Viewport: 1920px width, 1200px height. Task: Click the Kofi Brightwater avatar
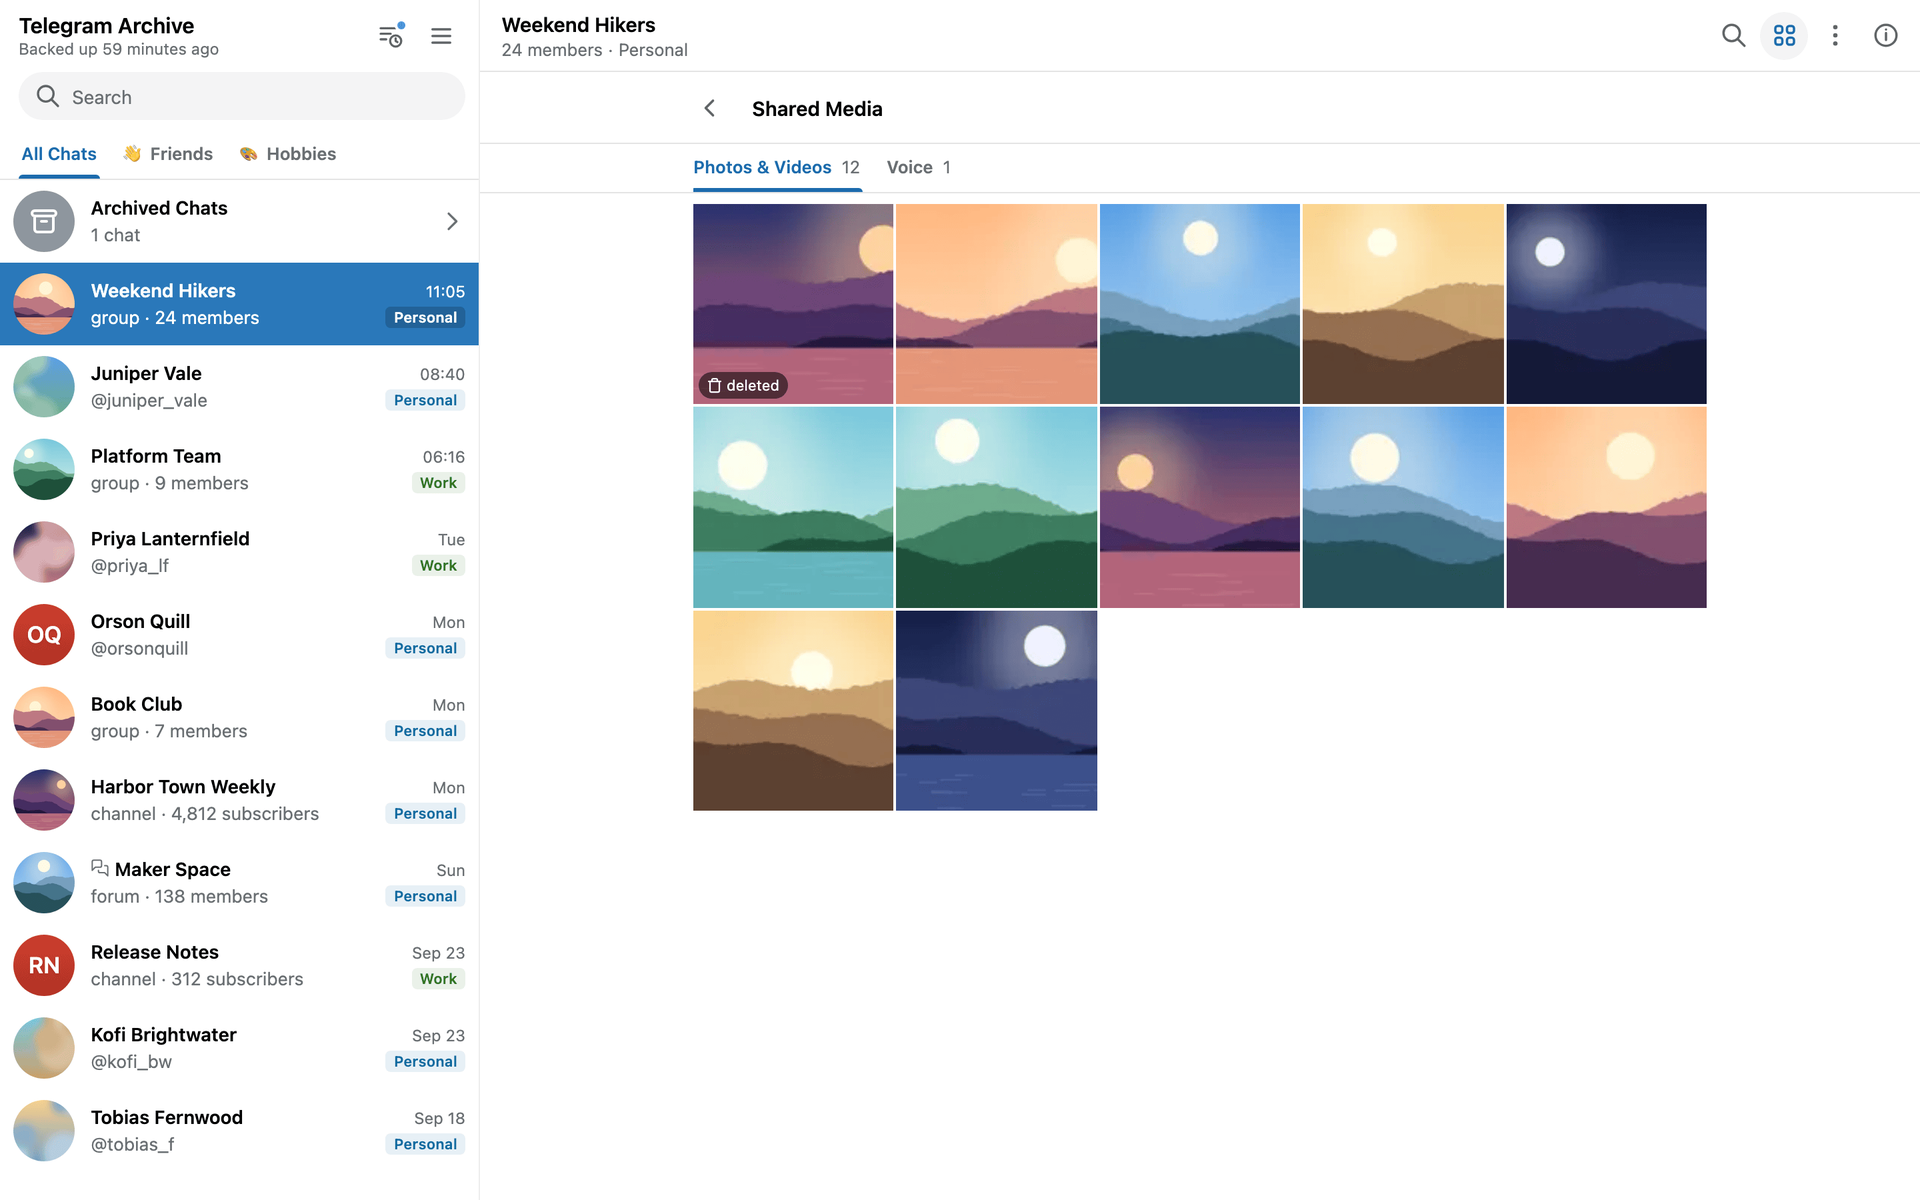coord(44,1049)
